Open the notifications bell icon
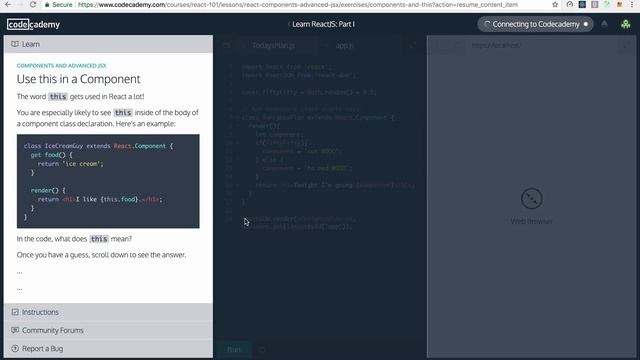This screenshot has width=640, height=360. coord(604,24)
